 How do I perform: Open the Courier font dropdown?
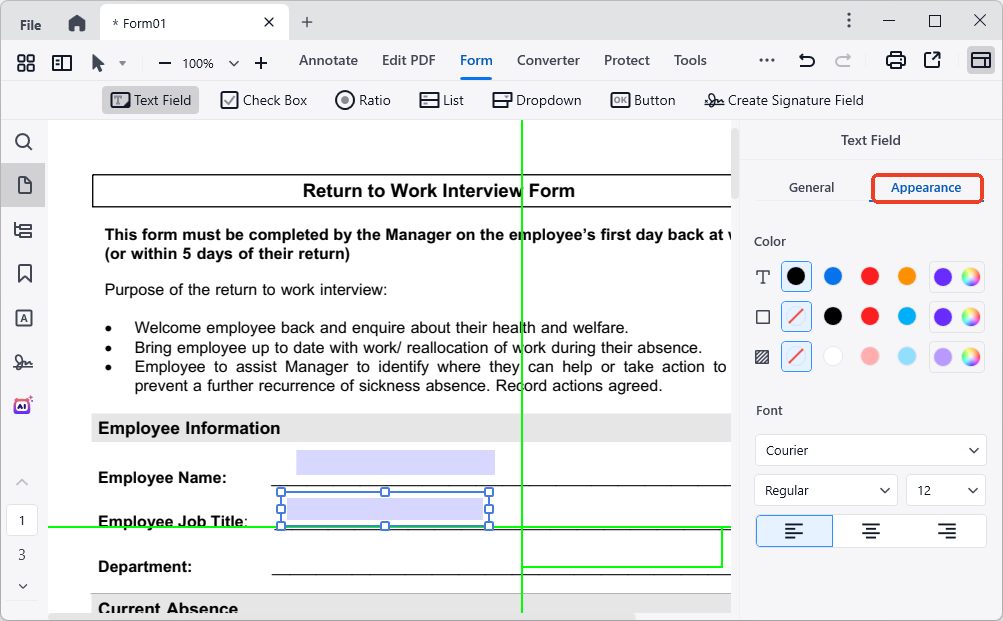point(869,450)
